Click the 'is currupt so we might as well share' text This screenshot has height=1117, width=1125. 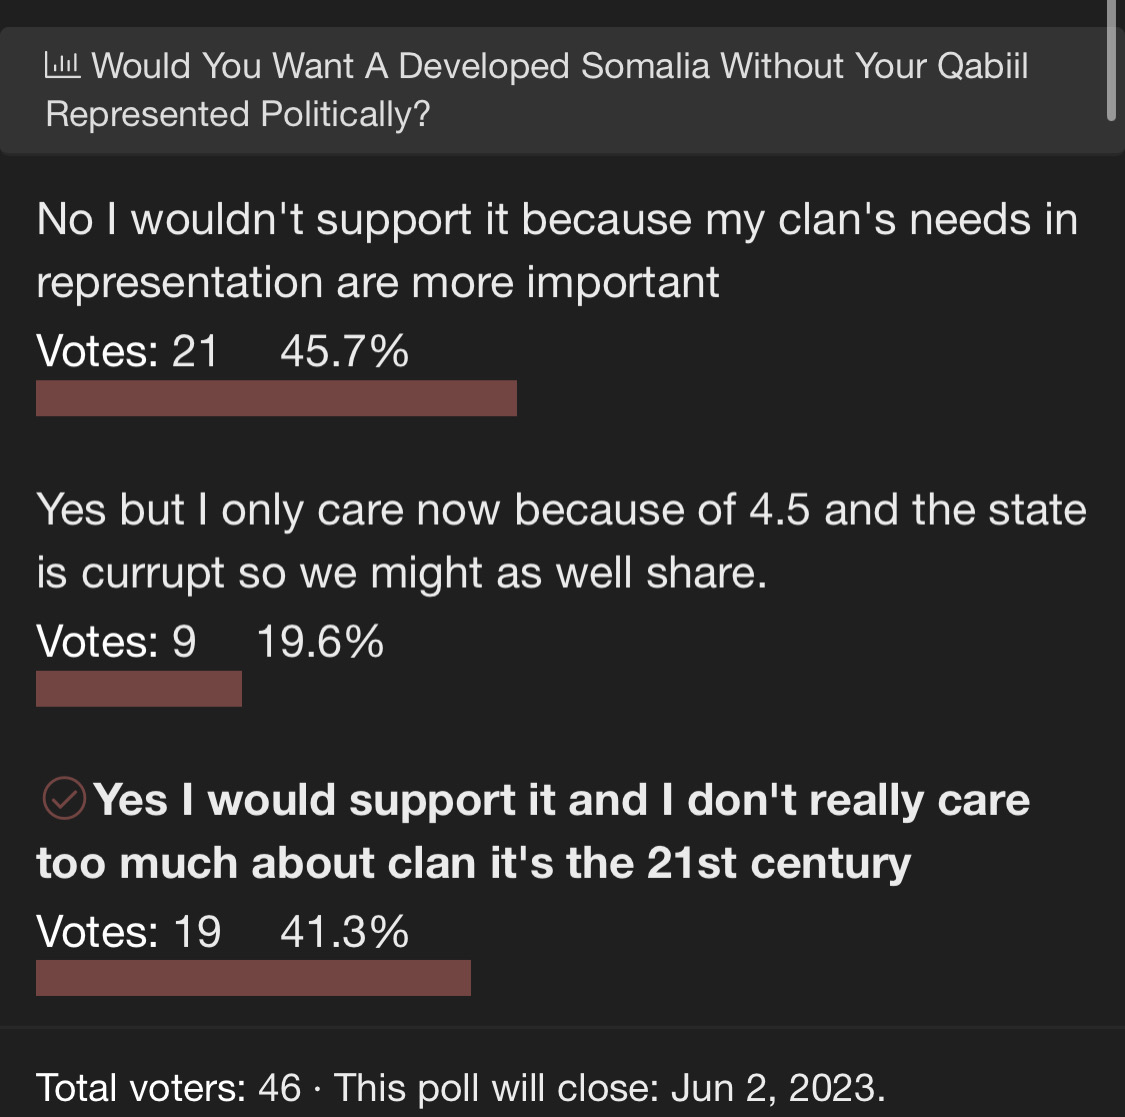(x=402, y=573)
